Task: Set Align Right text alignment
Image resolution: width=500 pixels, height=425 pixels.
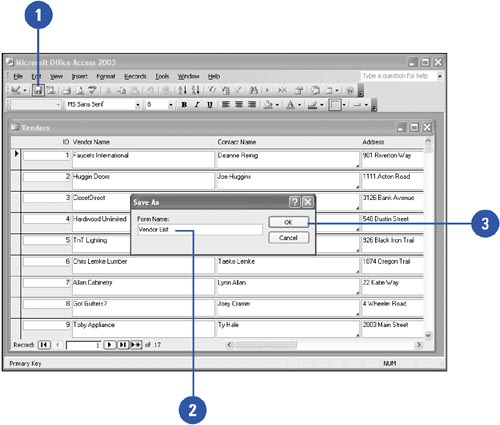Action: (252, 105)
